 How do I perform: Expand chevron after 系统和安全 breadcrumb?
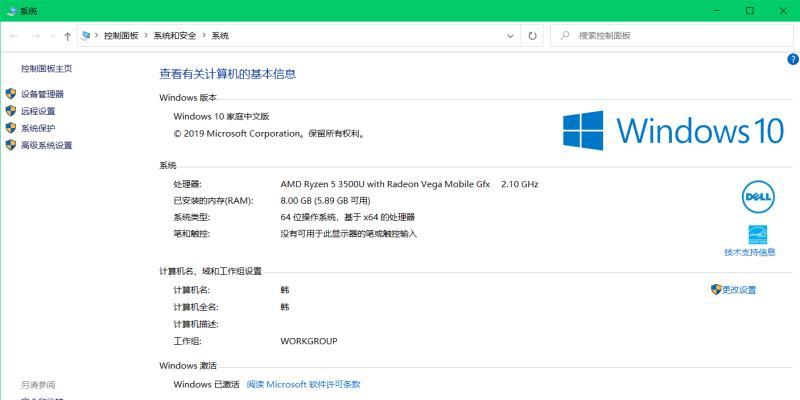tap(204, 36)
